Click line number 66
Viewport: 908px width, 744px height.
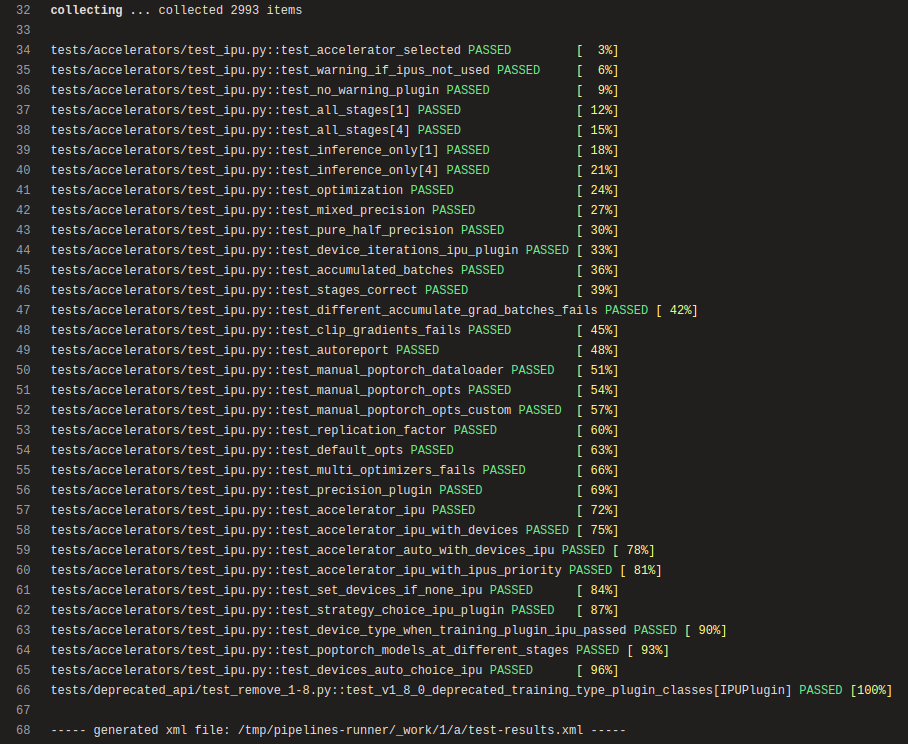coord(23,690)
